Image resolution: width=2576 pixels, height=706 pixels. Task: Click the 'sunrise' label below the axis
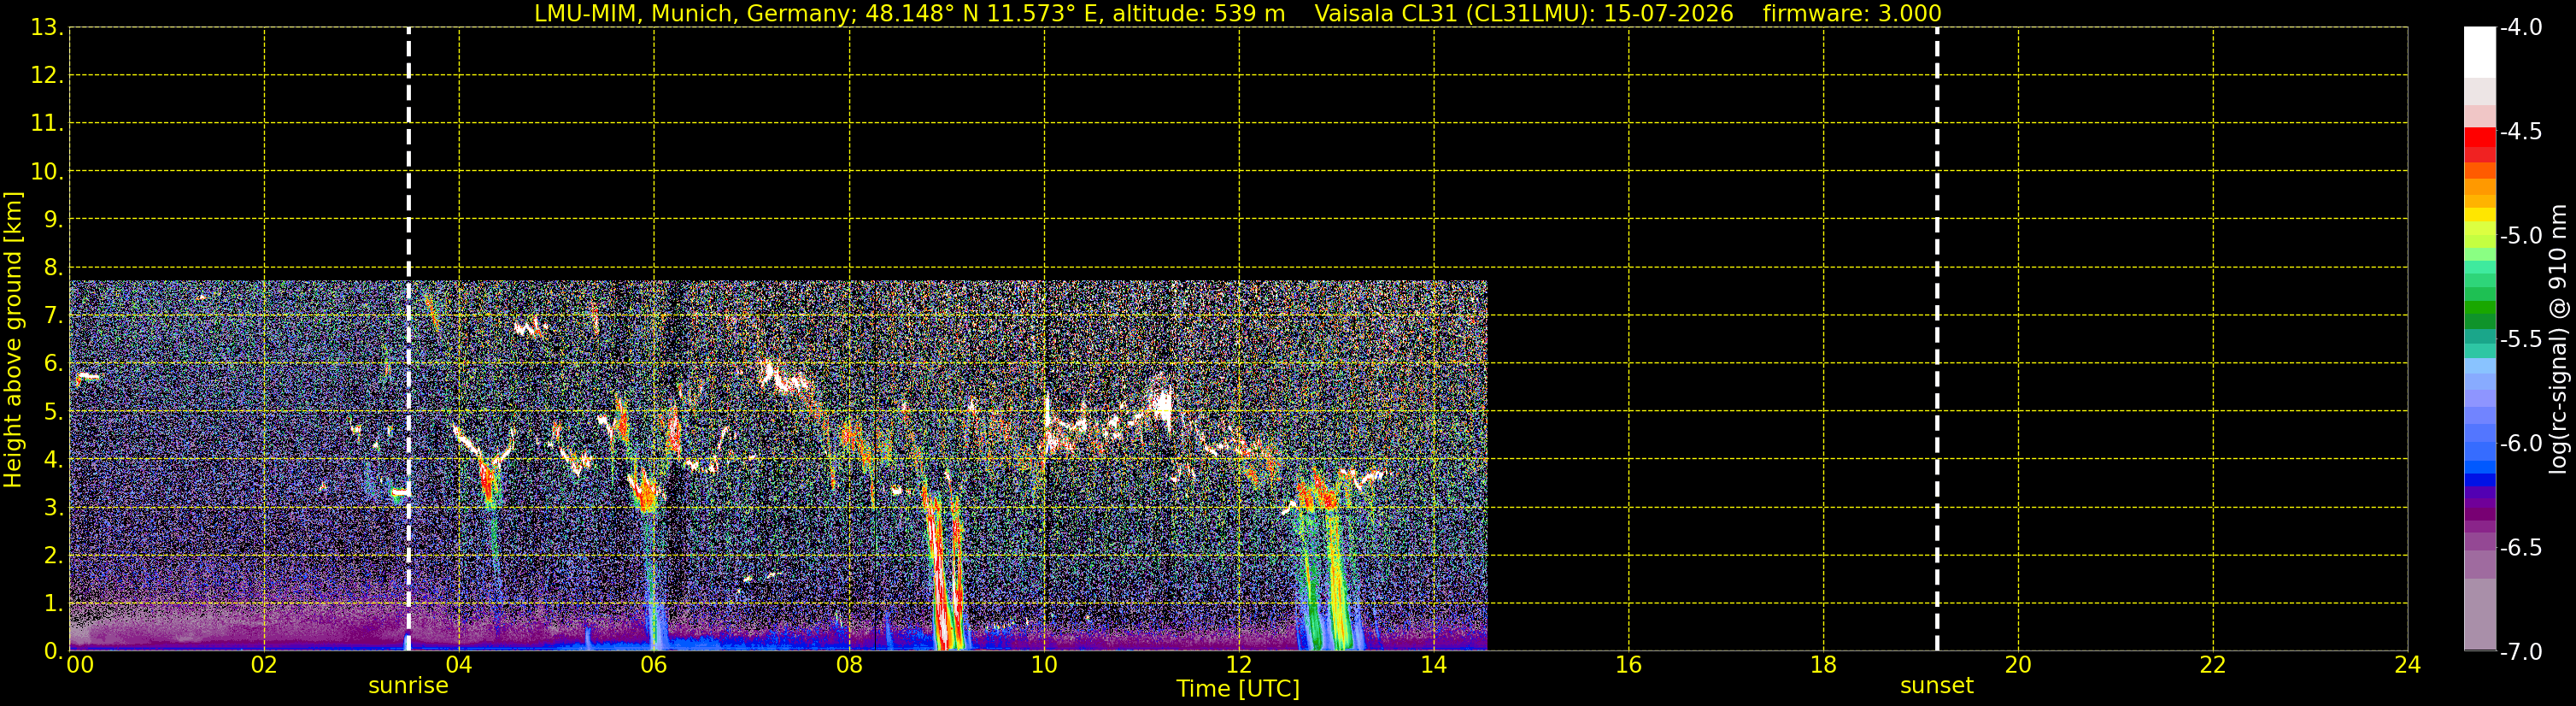click(408, 686)
